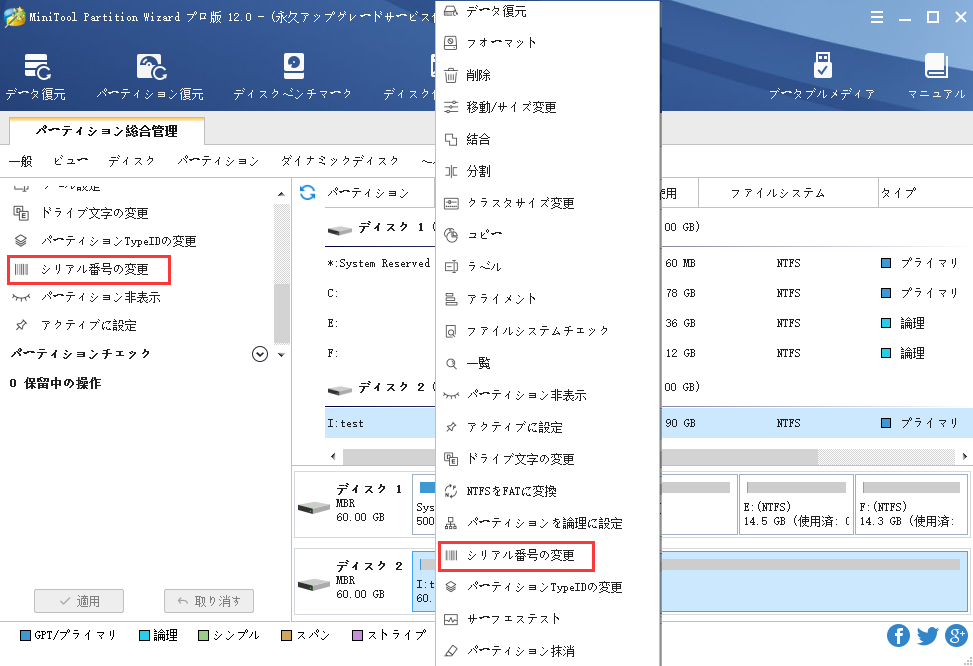Open the hamburger menu in the title bar
This screenshot has height=666, width=973.
pyautogui.click(x=877, y=16)
